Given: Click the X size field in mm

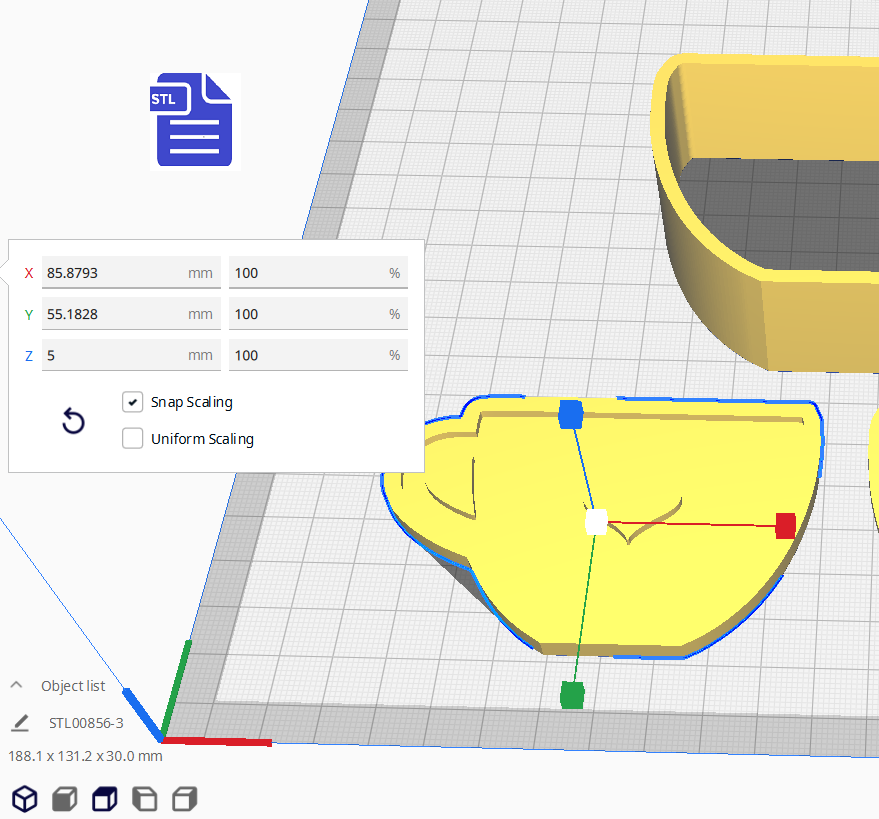Looking at the screenshot, I should click(x=115, y=272).
